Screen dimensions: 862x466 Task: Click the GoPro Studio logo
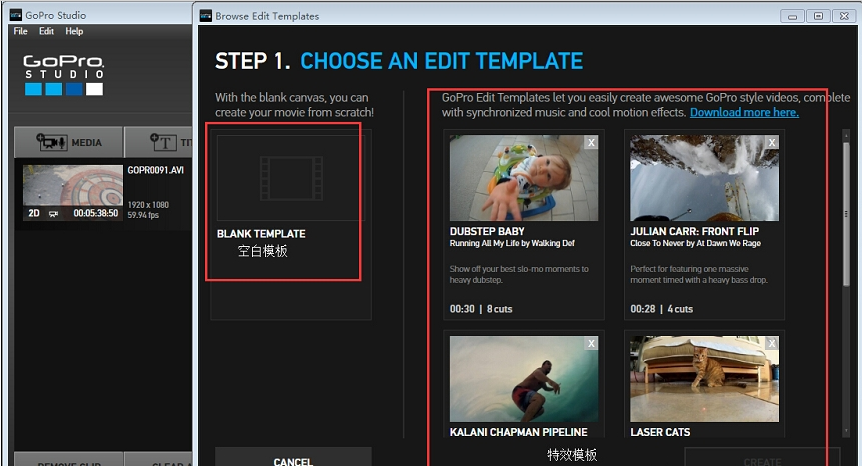tap(63, 75)
